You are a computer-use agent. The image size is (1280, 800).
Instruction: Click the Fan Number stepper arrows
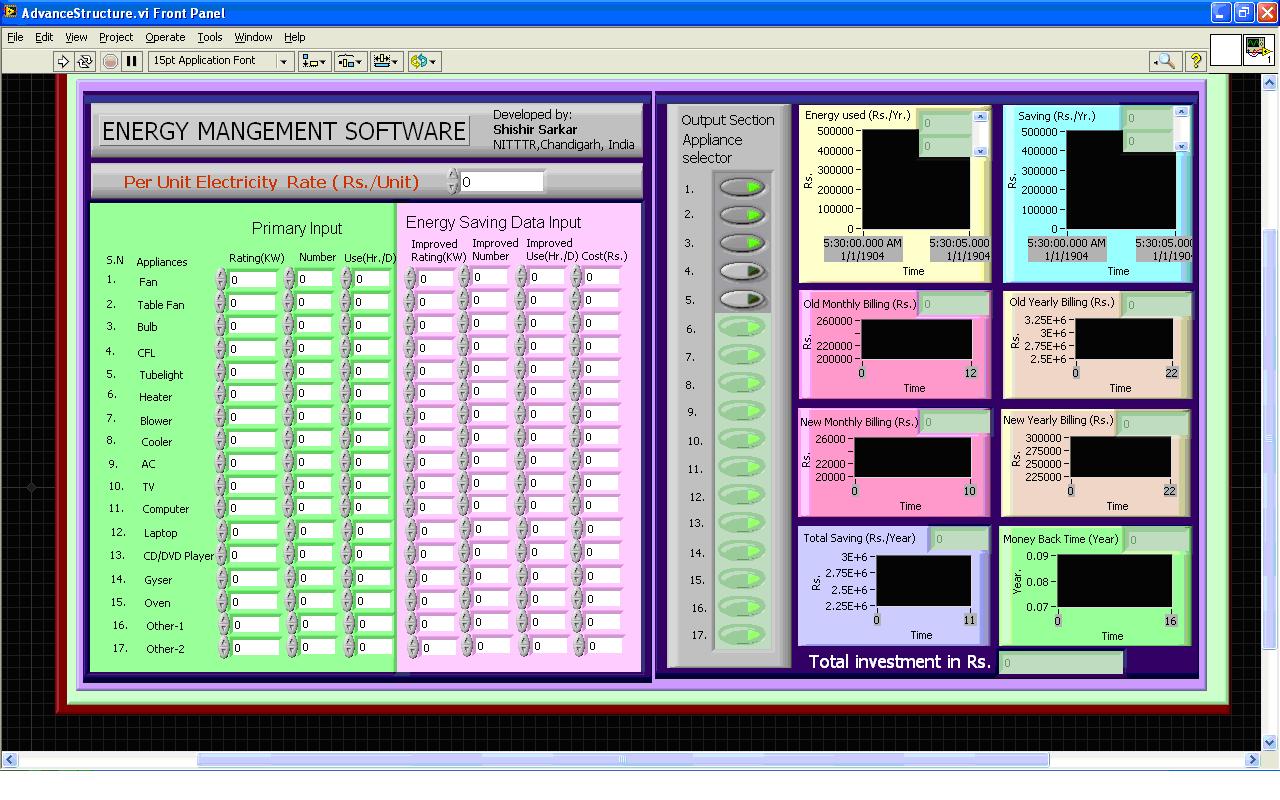click(289, 279)
